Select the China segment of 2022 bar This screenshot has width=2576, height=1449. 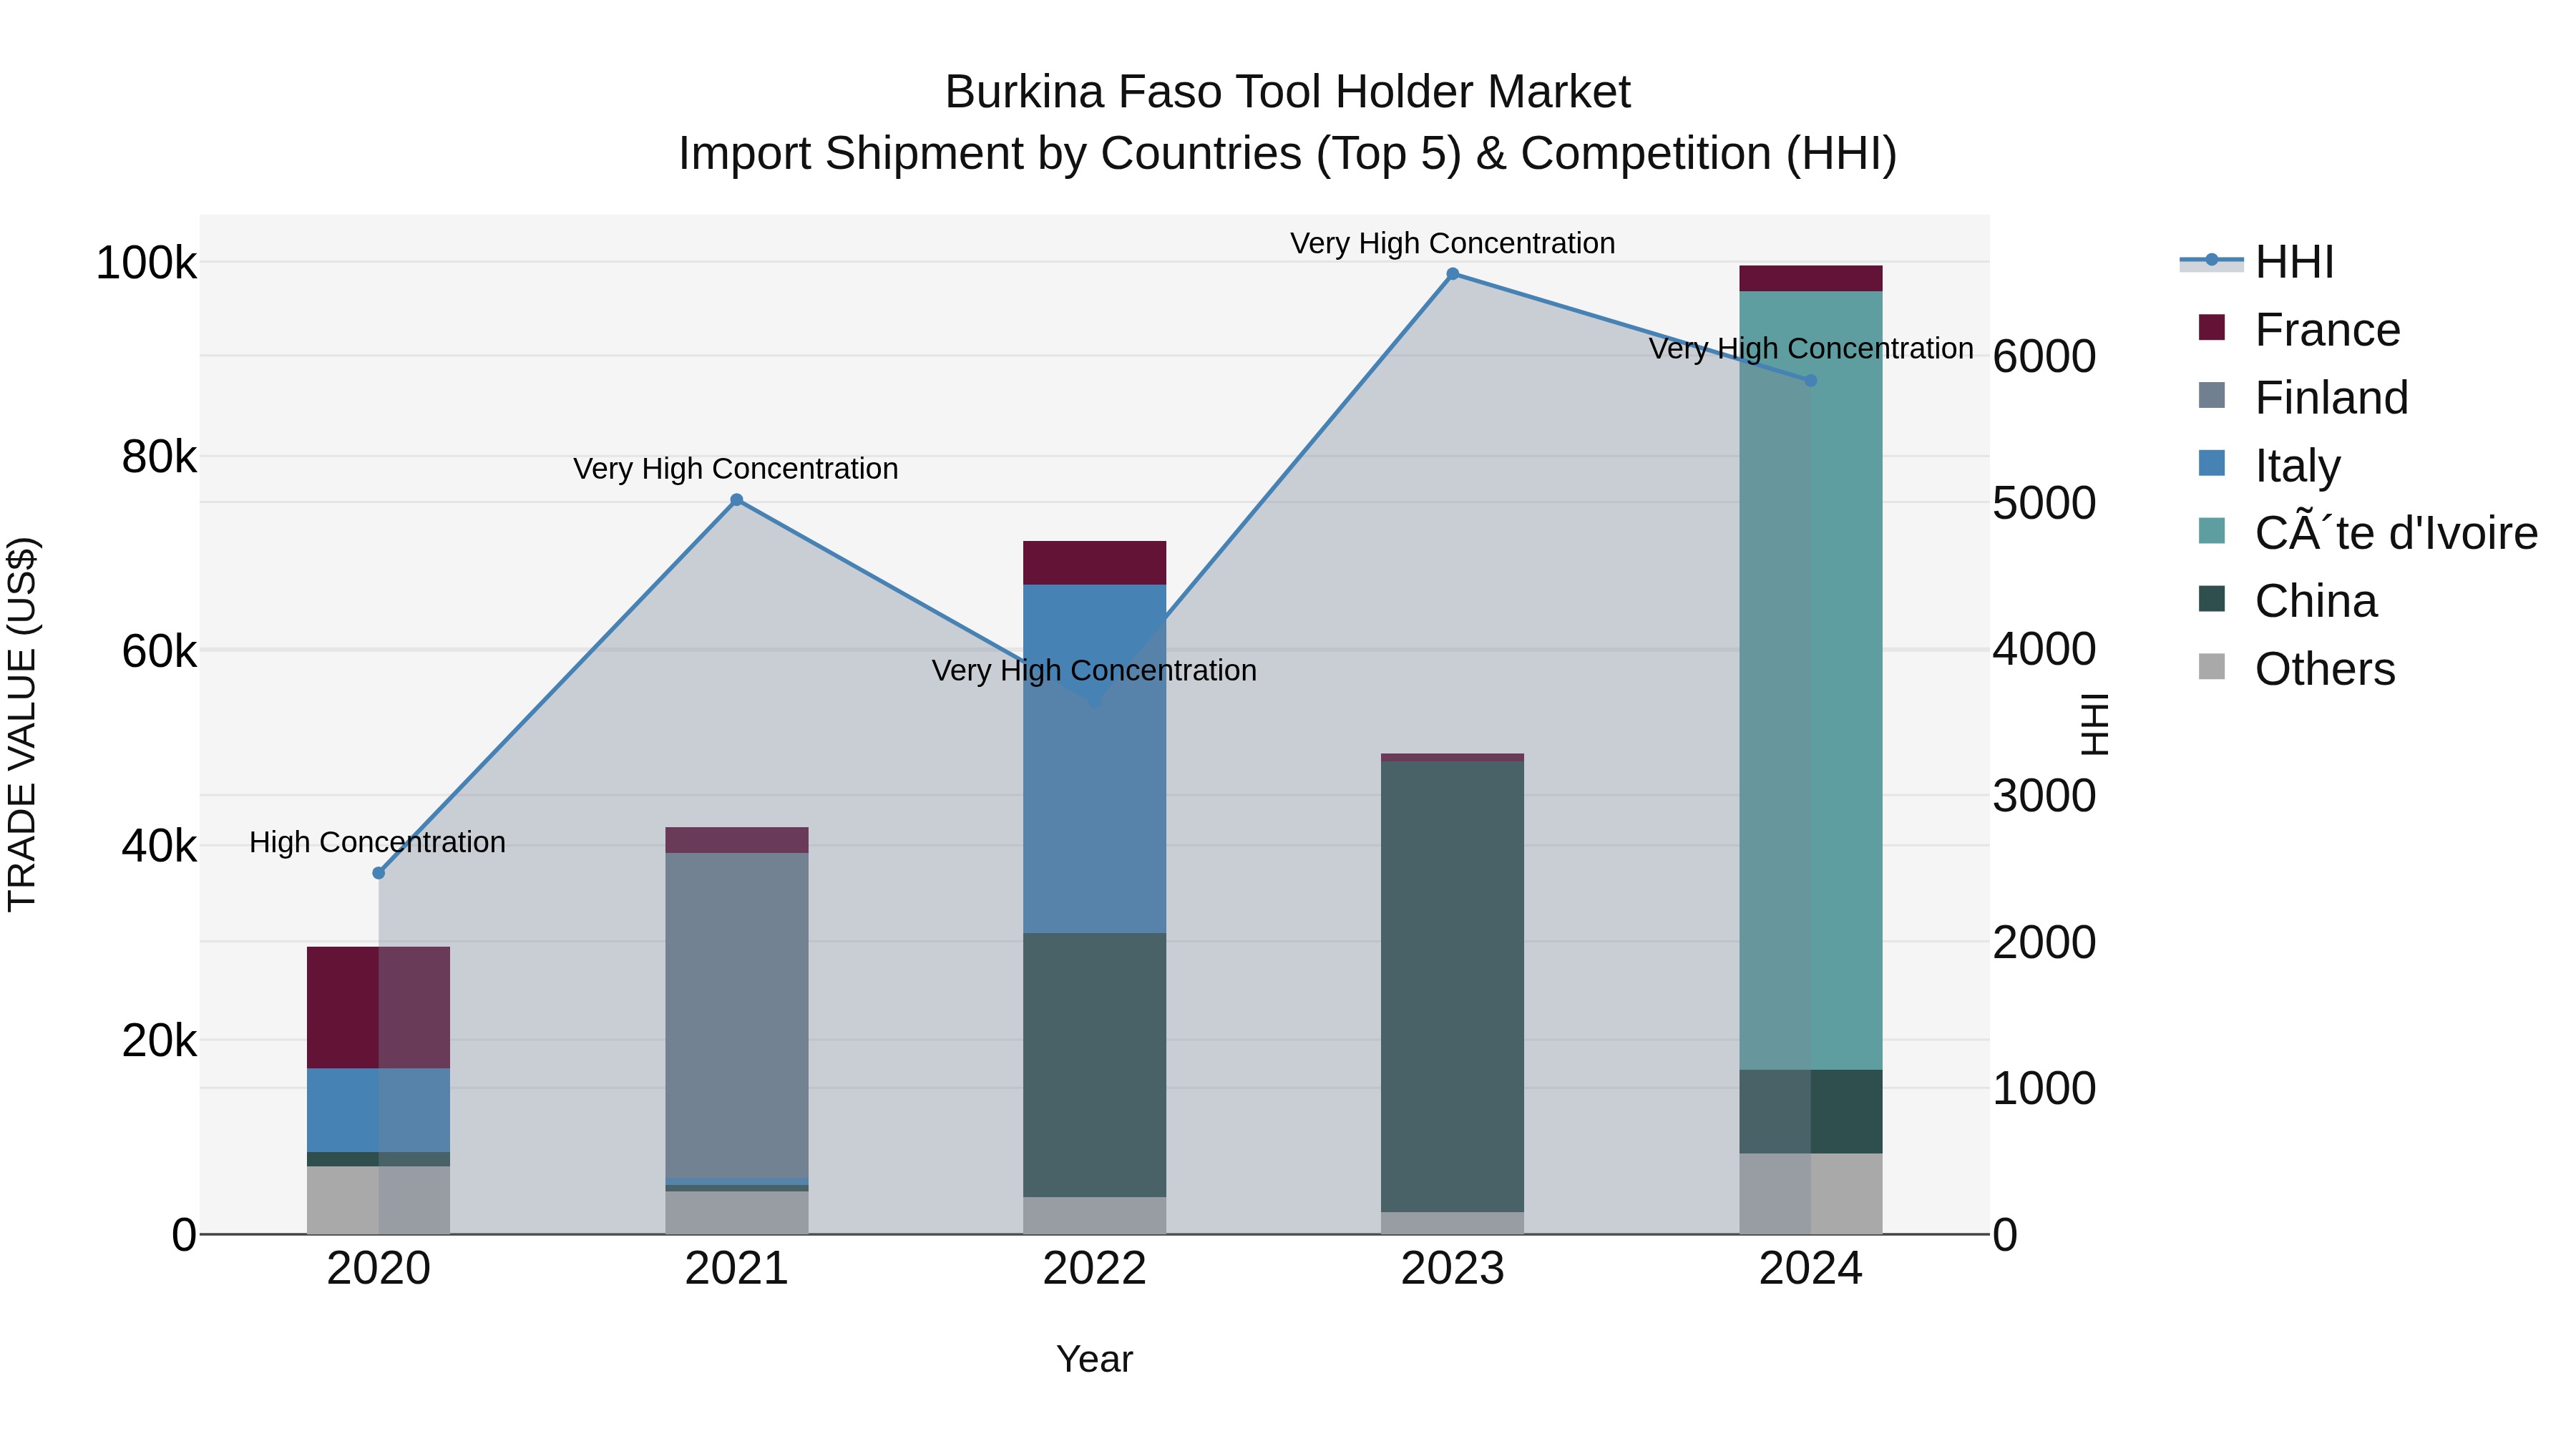tap(1095, 1065)
